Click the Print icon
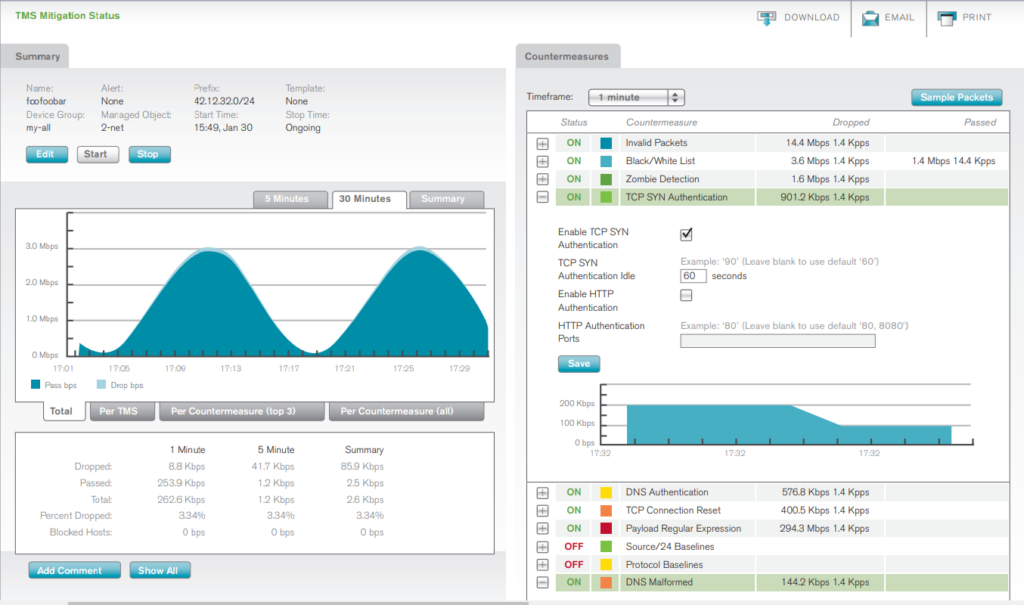Screen dimensions: 1024x605 tap(944, 17)
